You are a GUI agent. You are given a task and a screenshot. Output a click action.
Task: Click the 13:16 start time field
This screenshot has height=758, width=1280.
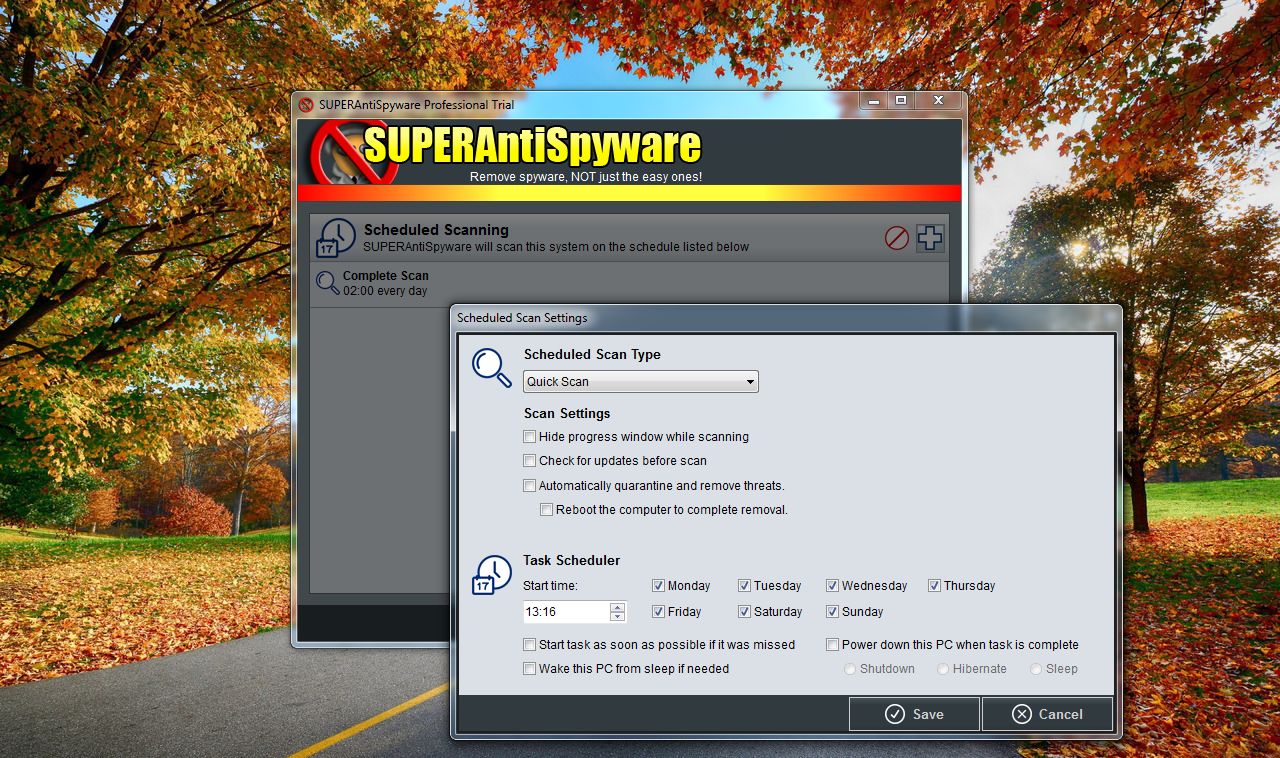click(x=566, y=612)
